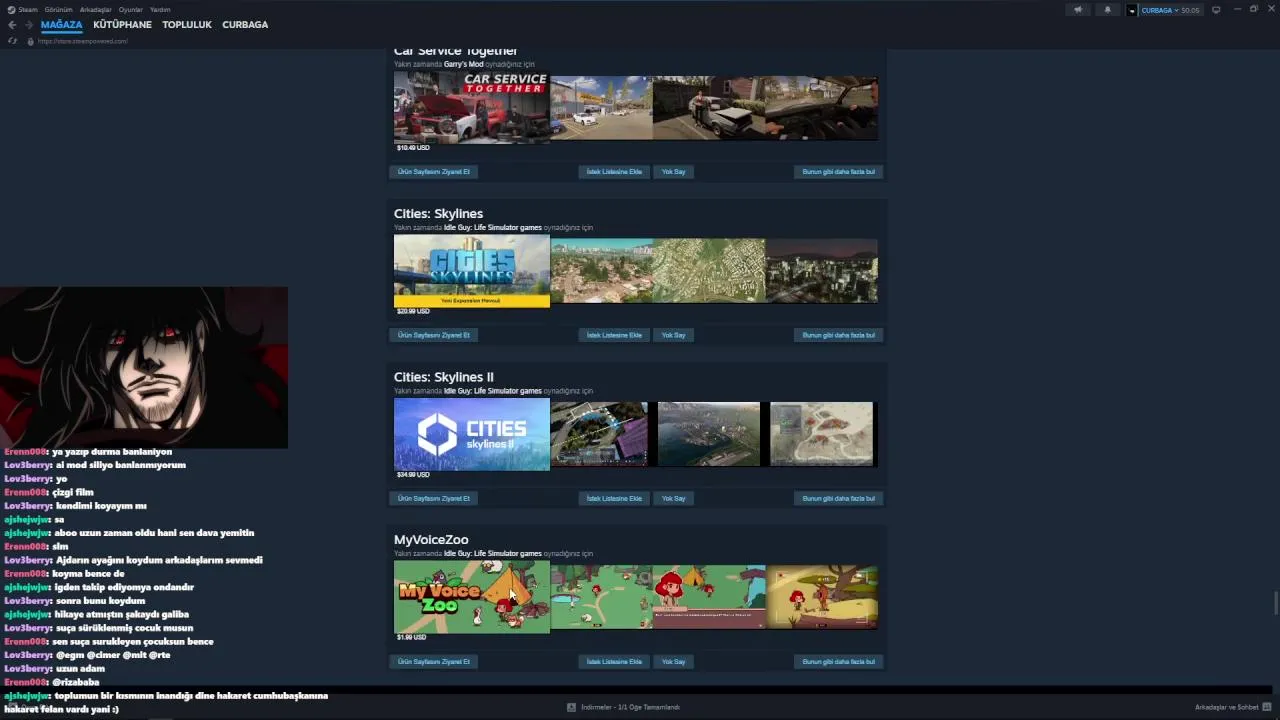Click the MyVoiceZoo title link
The height and width of the screenshot is (720, 1280).
point(431,540)
